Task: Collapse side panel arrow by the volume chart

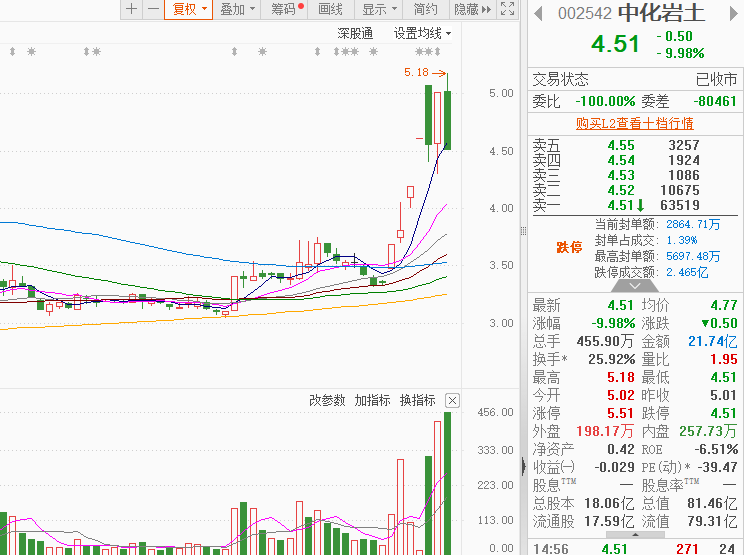Action: 523,466
